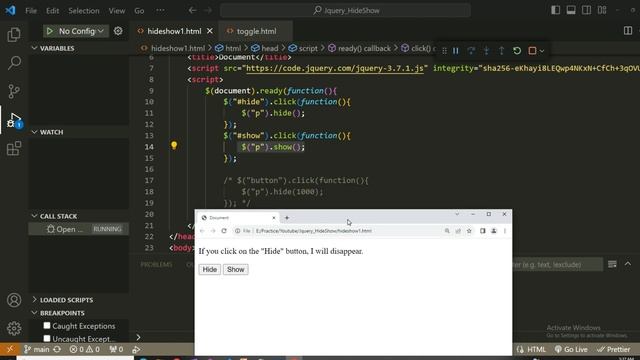Restart the debug session
The image size is (640, 360).
point(517,51)
